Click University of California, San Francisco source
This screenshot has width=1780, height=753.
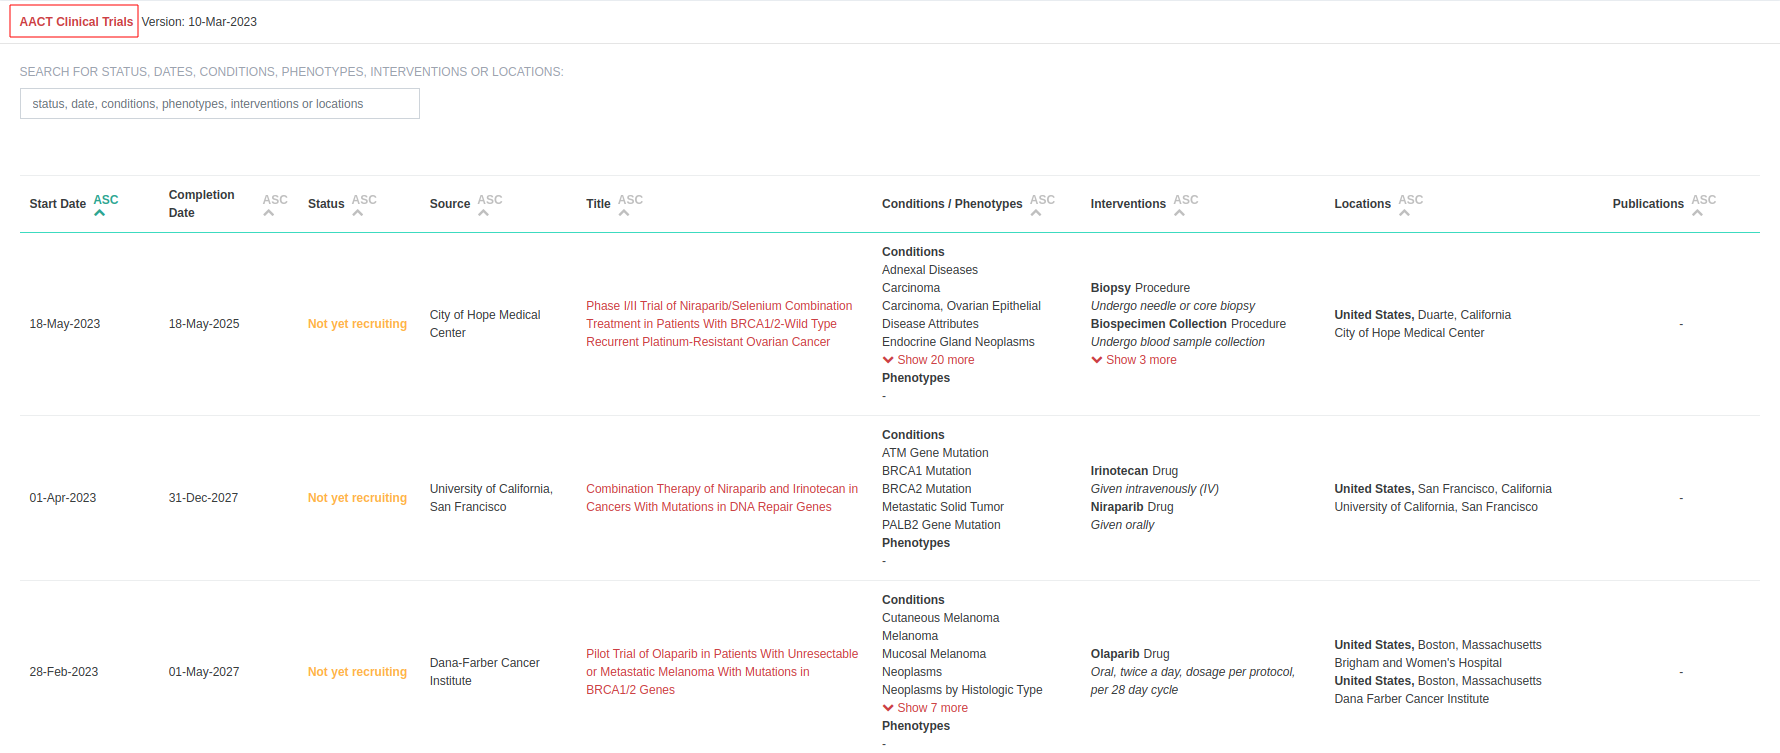(x=491, y=498)
